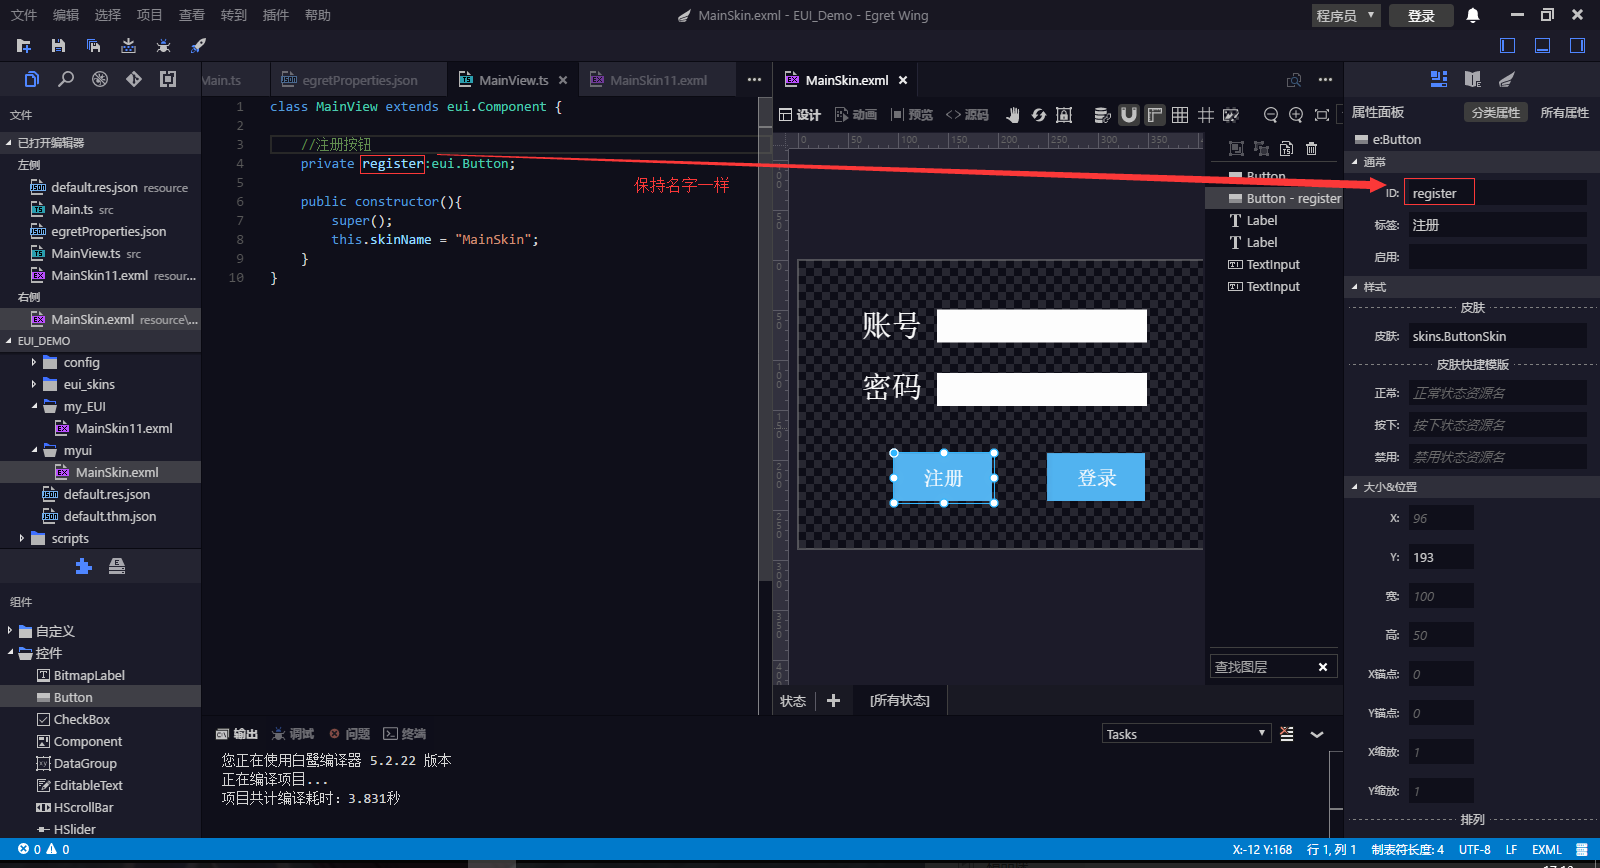Open the extensions sidebar icon
The height and width of the screenshot is (868, 1600).
(168, 79)
